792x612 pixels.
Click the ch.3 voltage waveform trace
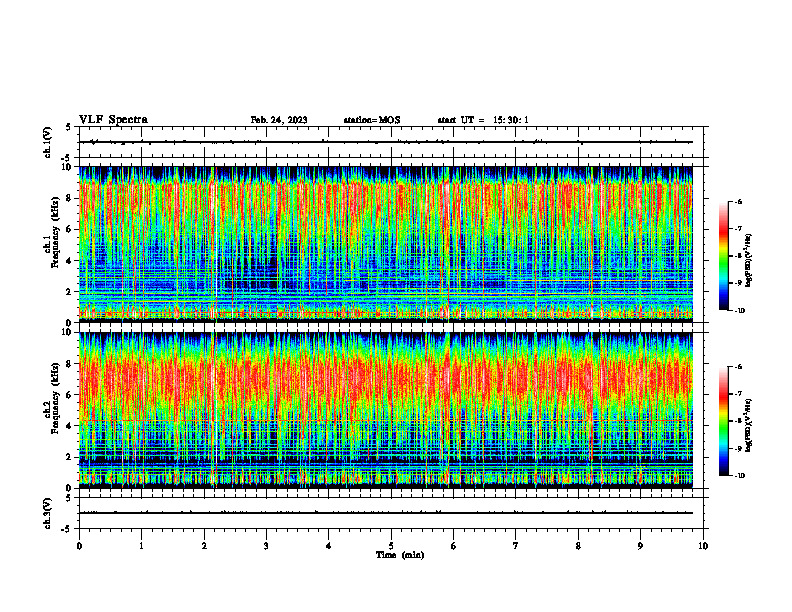[386, 513]
